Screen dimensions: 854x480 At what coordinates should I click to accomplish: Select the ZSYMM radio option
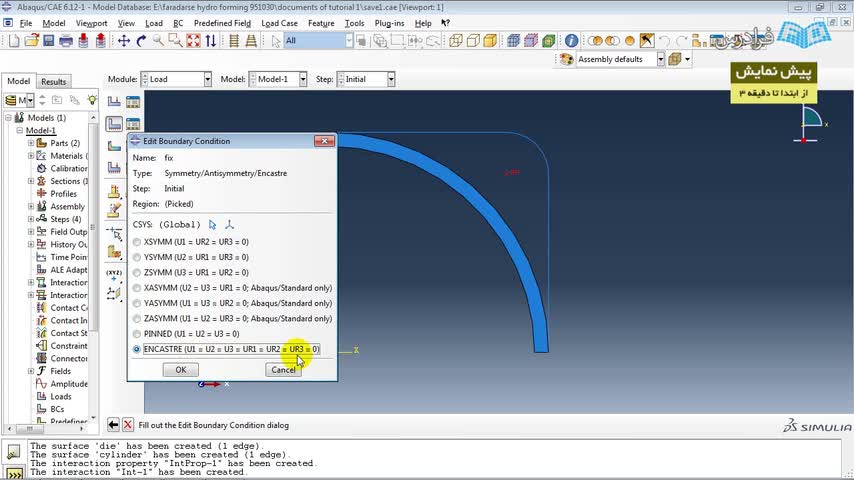(137, 272)
